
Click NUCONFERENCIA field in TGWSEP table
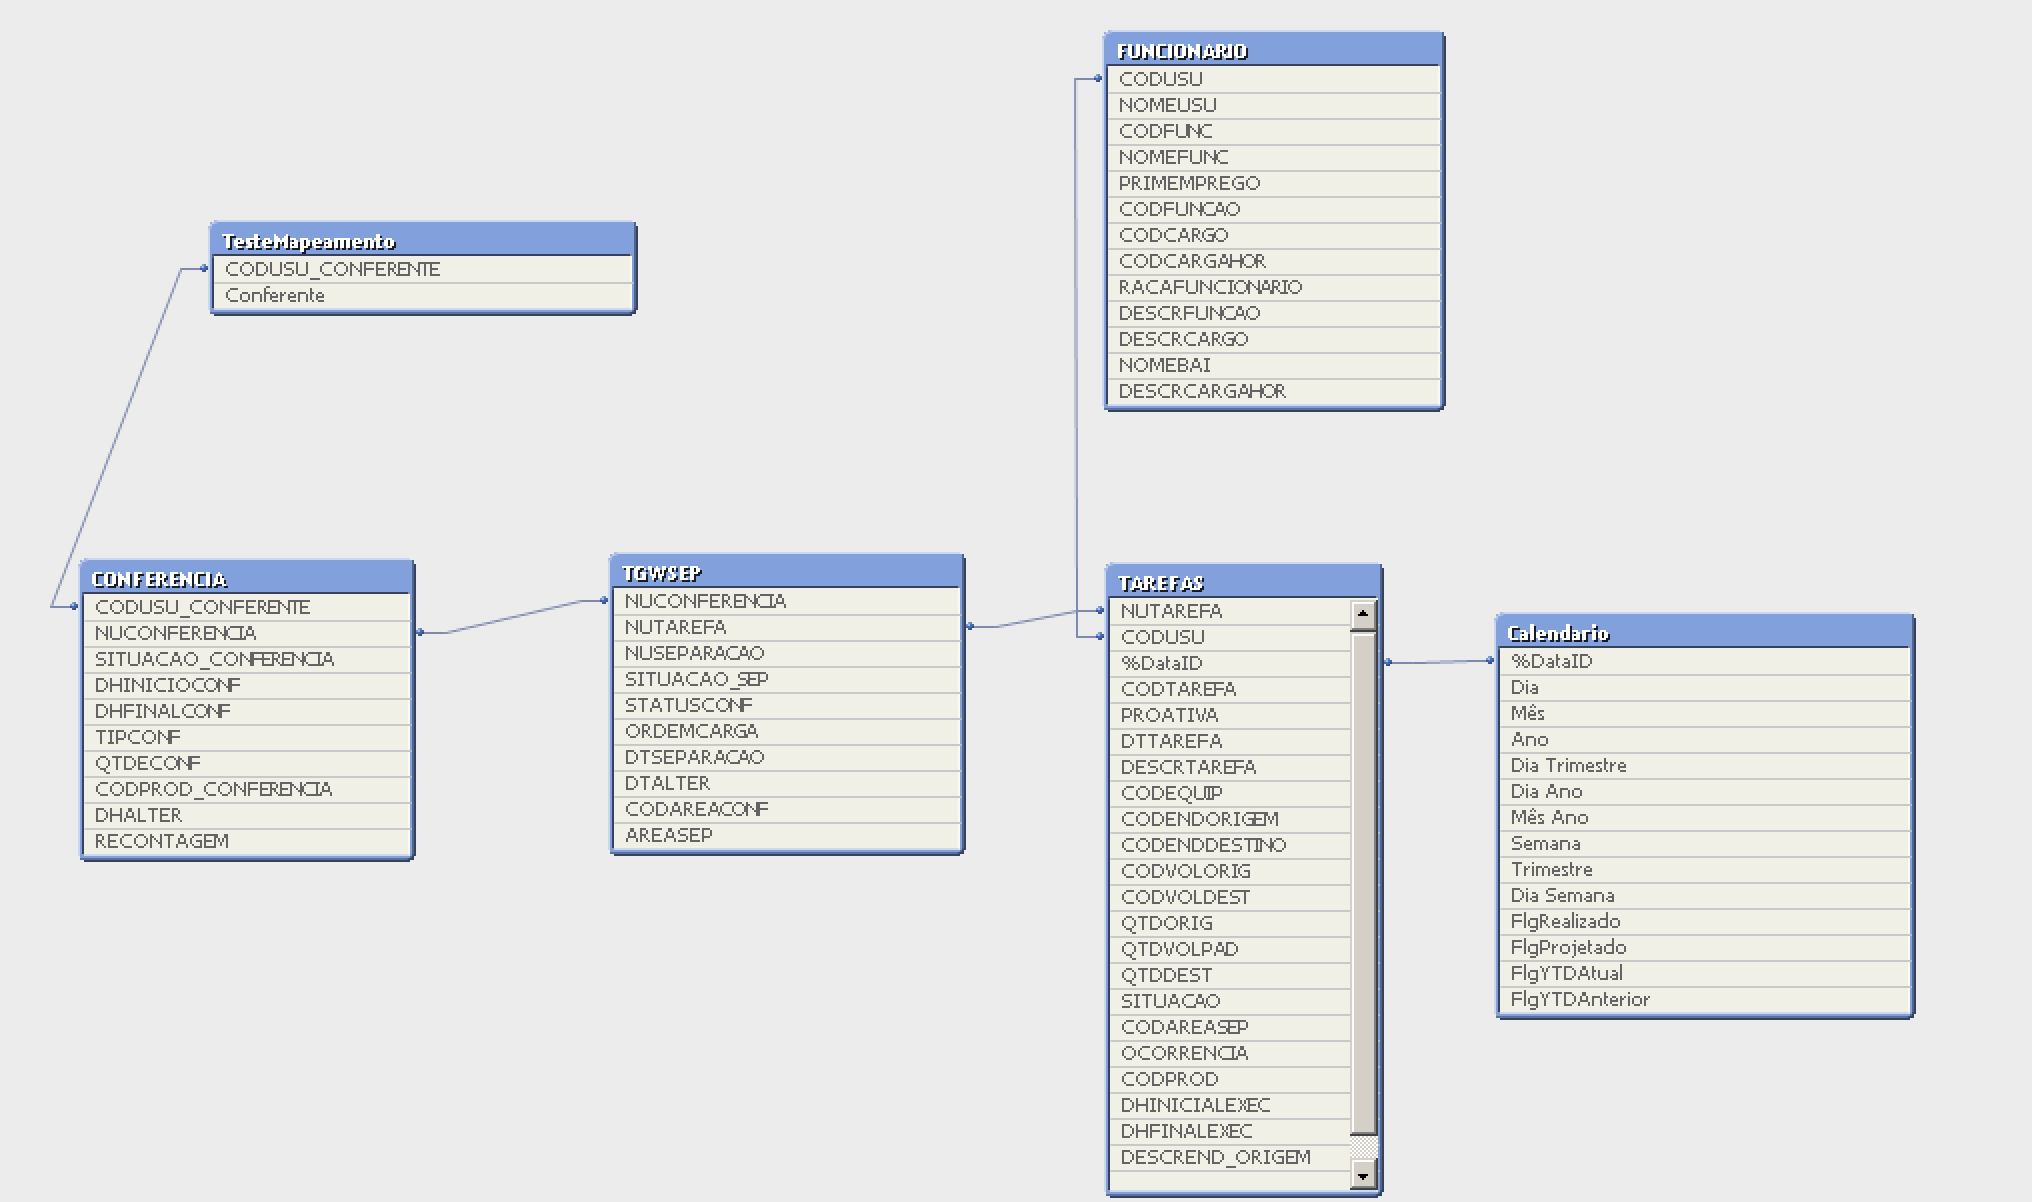point(705,601)
